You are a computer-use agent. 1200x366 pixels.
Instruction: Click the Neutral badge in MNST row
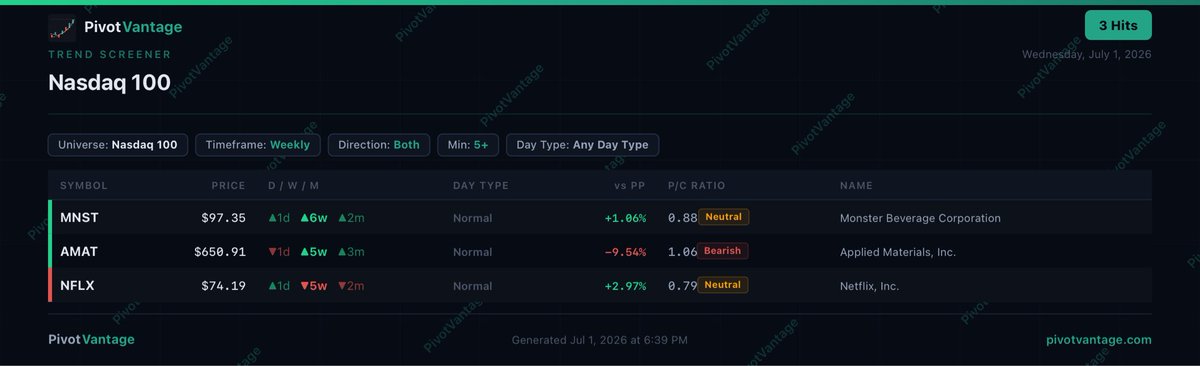click(x=724, y=217)
